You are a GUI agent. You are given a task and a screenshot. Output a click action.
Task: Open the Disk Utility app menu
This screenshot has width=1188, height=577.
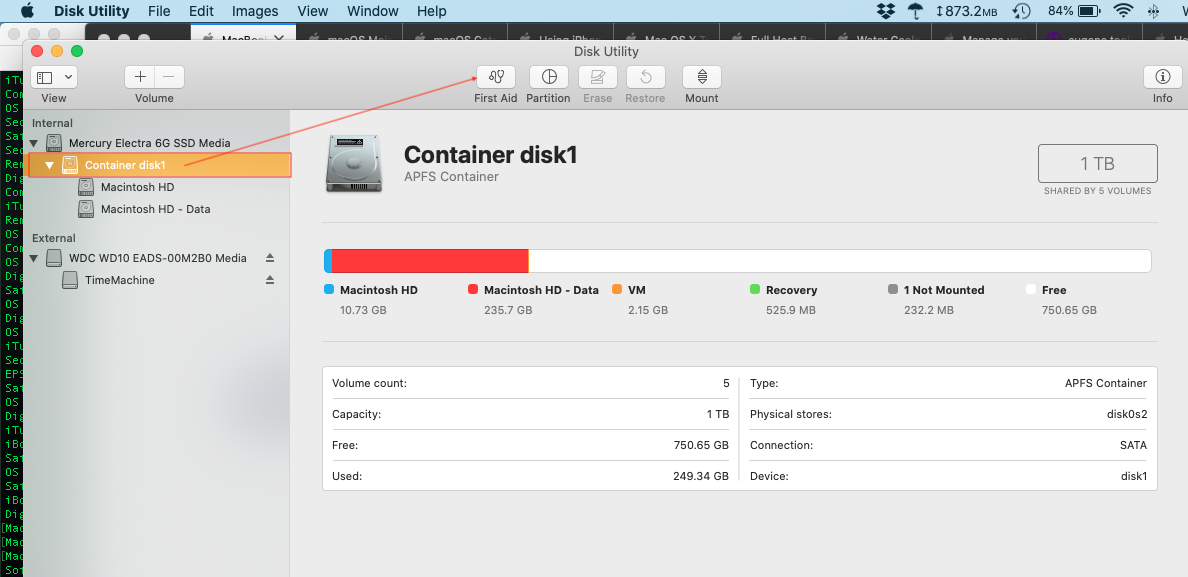coord(92,11)
